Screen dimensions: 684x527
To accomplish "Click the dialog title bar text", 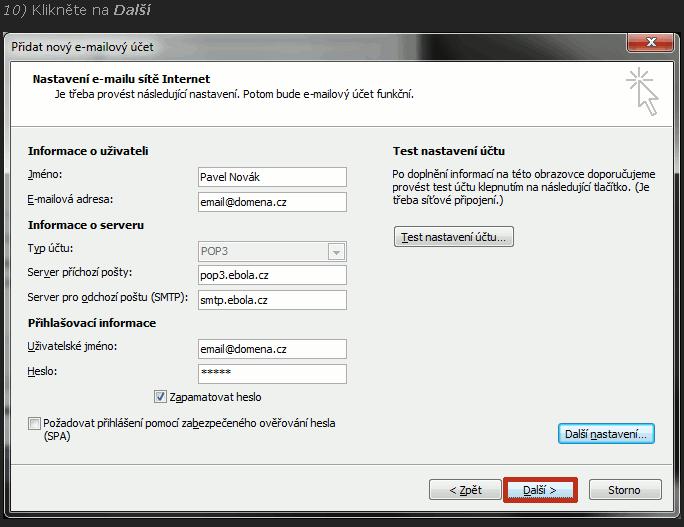I will (83, 47).
